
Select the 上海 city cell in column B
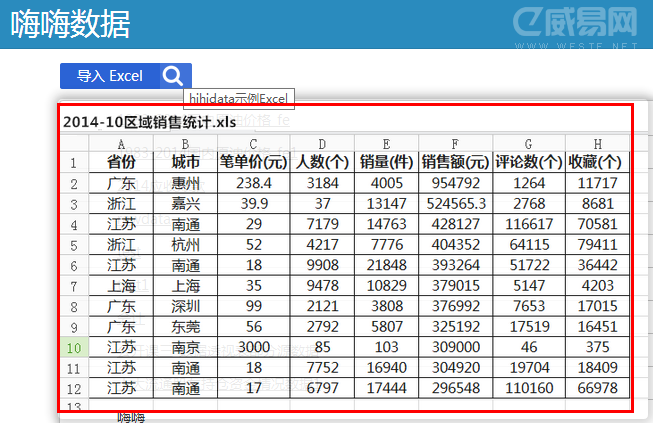pos(185,286)
